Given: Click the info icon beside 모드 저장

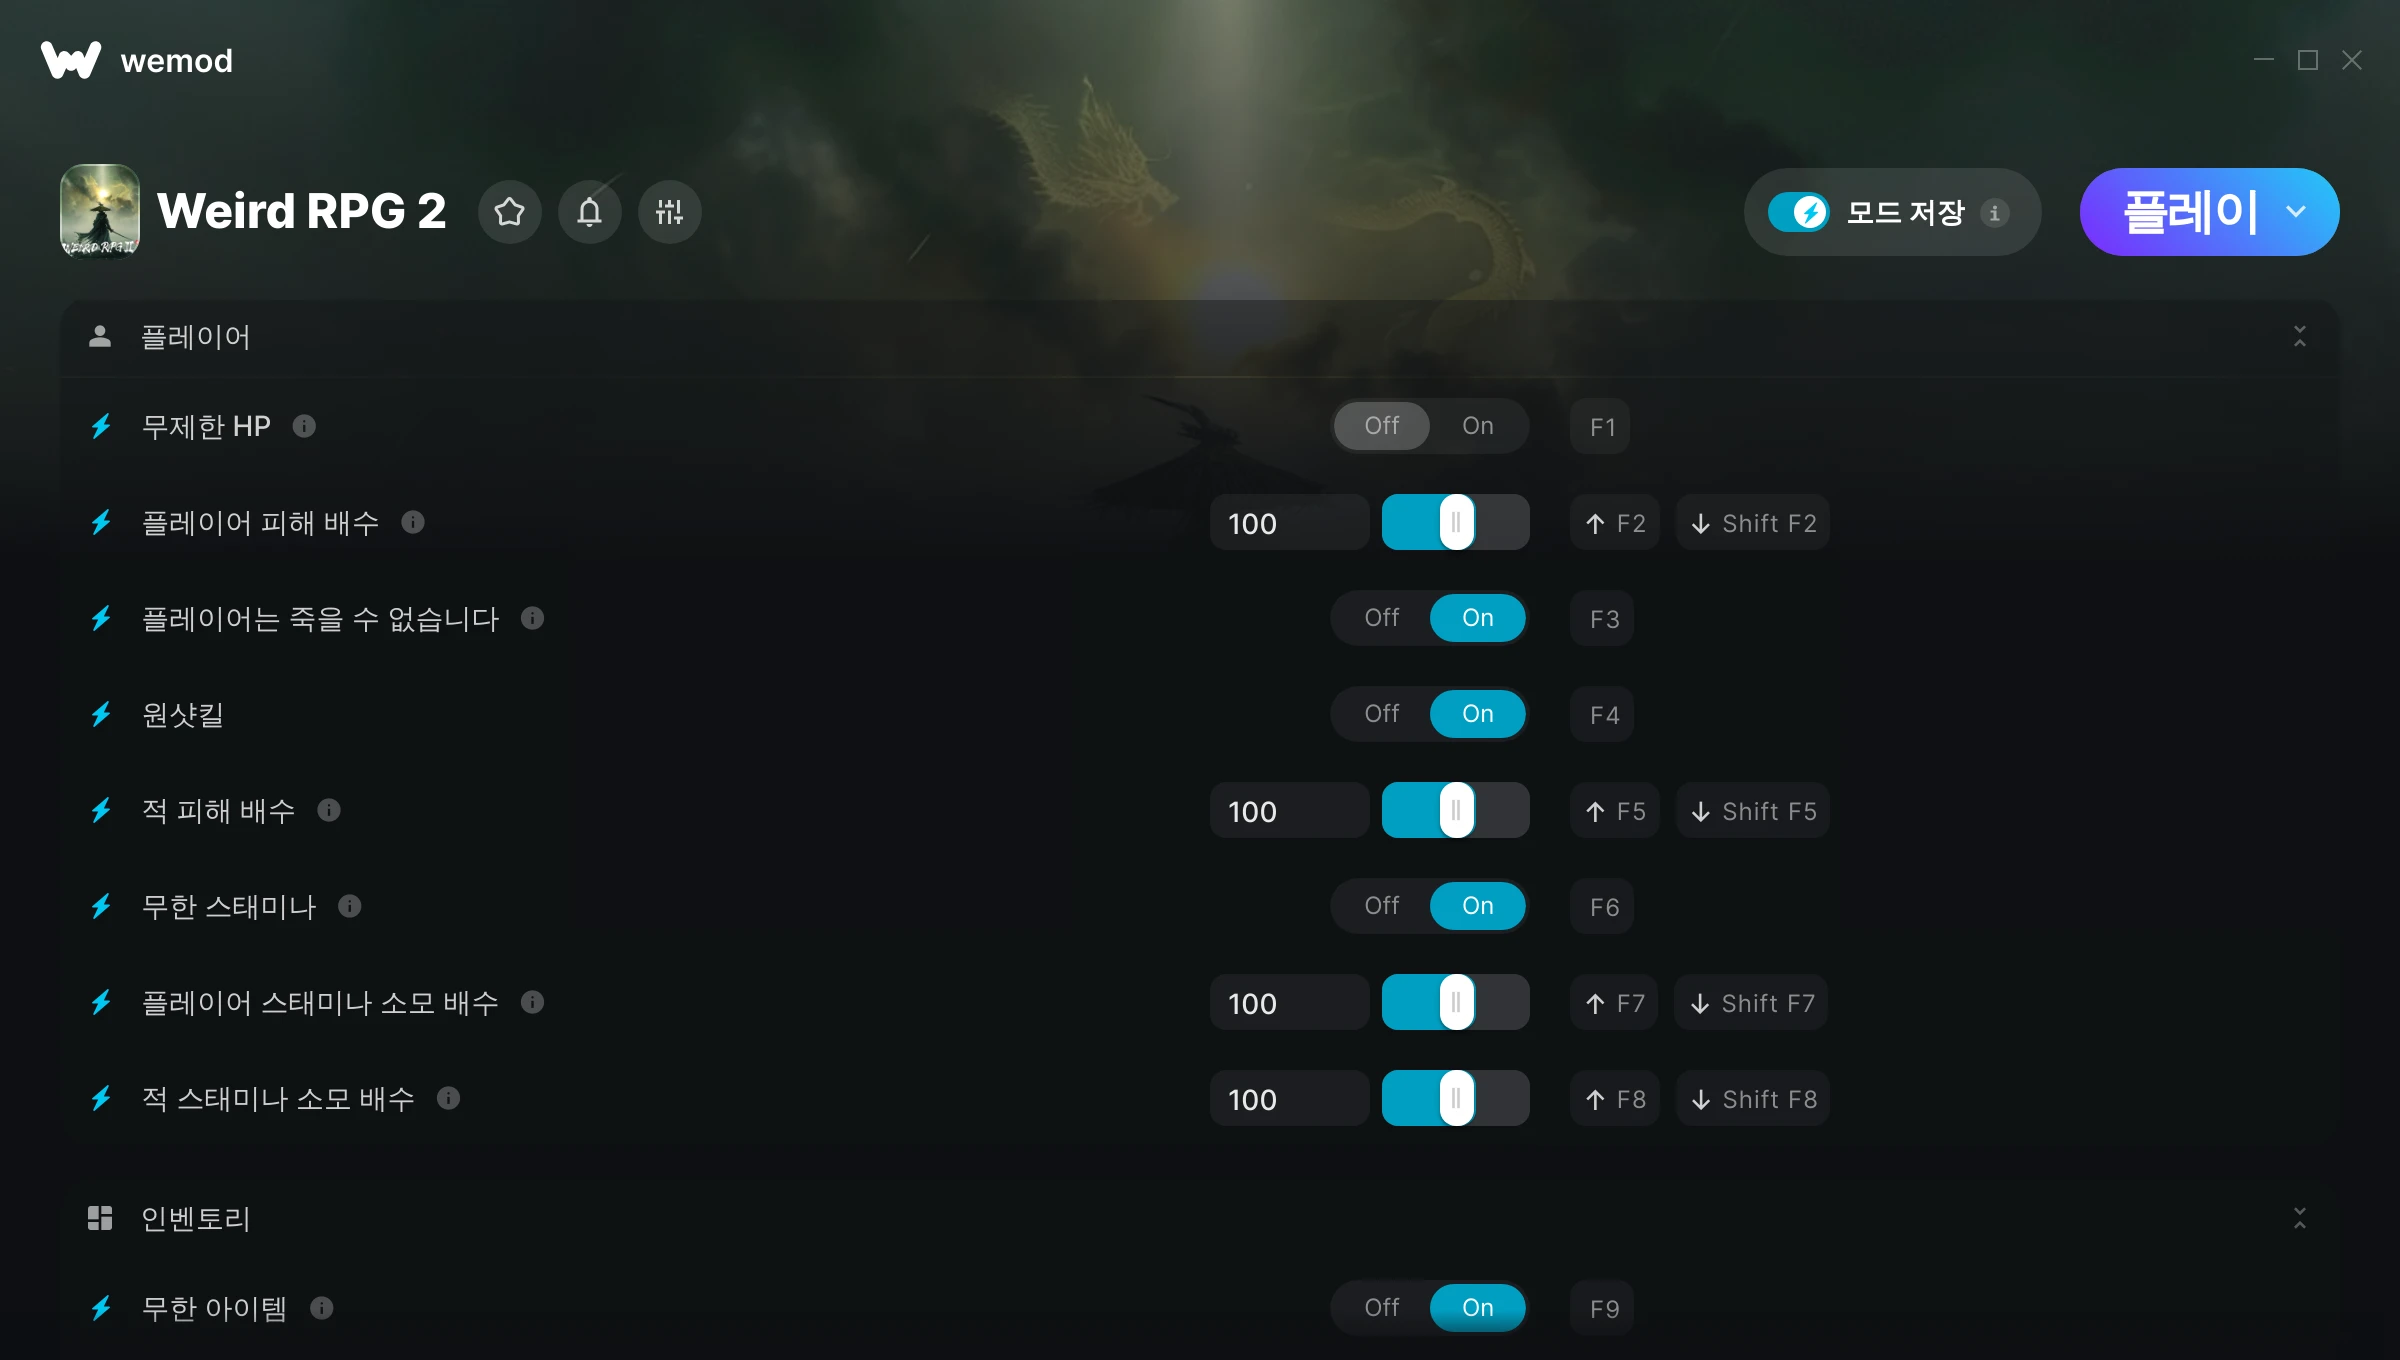Looking at the screenshot, I should (x=1995, y=213).
